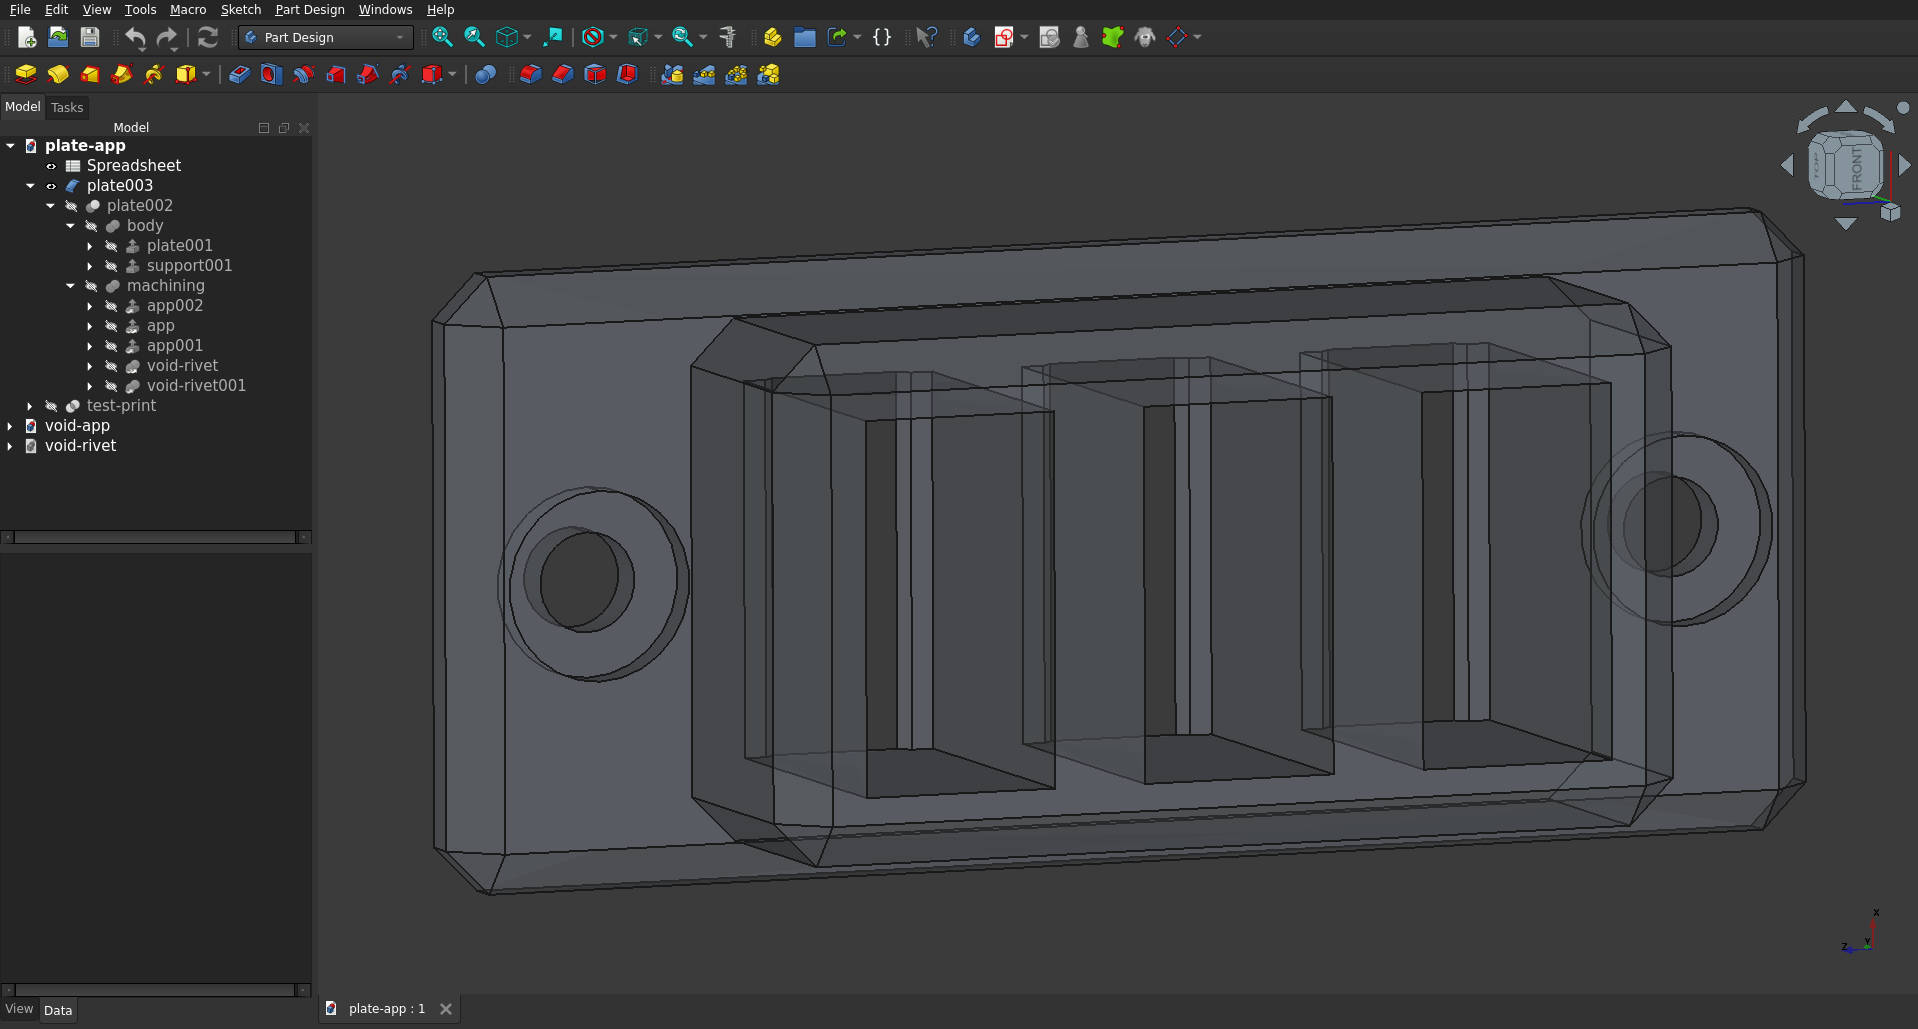Click the Save document icon

click(x=90, y=38)
